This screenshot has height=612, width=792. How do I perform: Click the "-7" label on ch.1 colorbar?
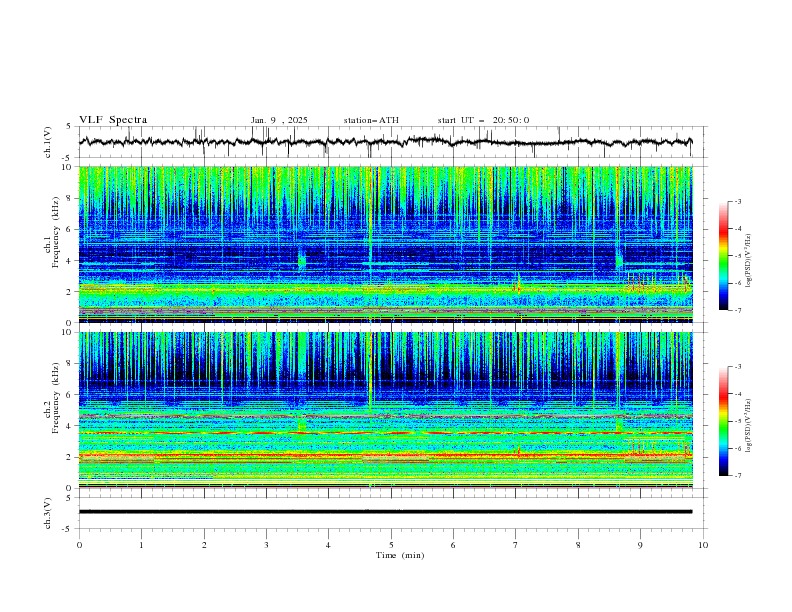[738, 310]
